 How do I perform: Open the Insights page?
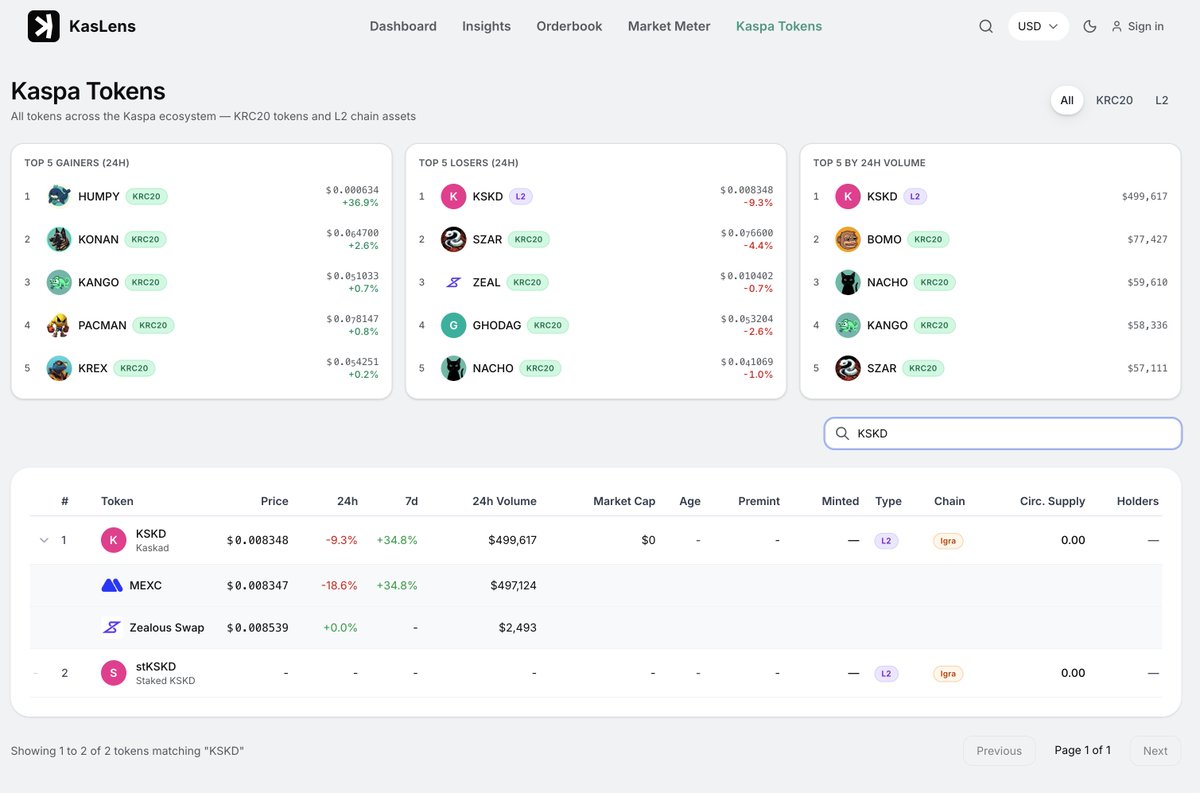(486, 26)
